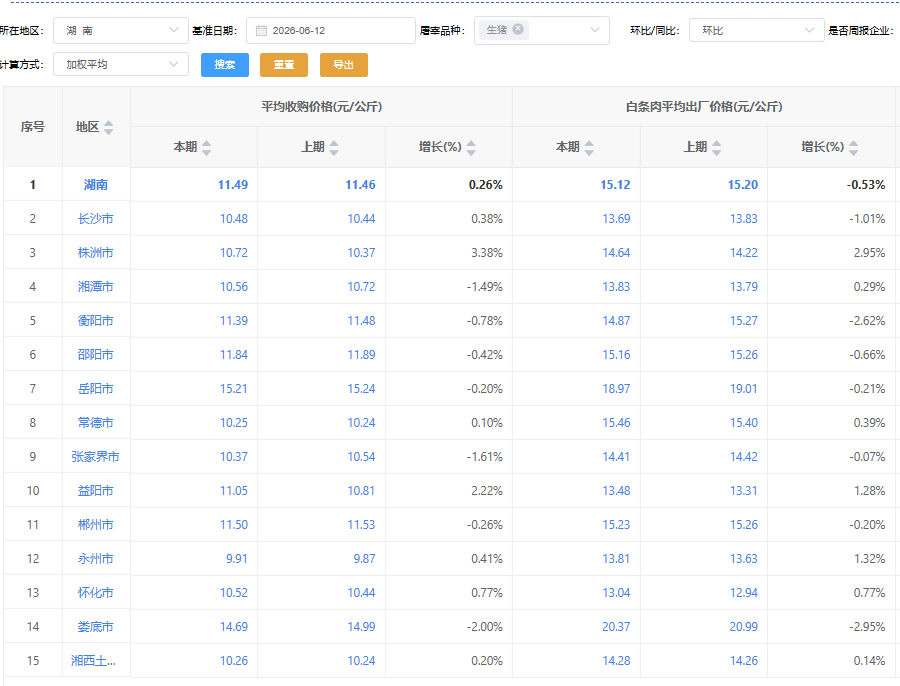Open the 娄底市 region link

pyautogui.click(x=96, y=626)
